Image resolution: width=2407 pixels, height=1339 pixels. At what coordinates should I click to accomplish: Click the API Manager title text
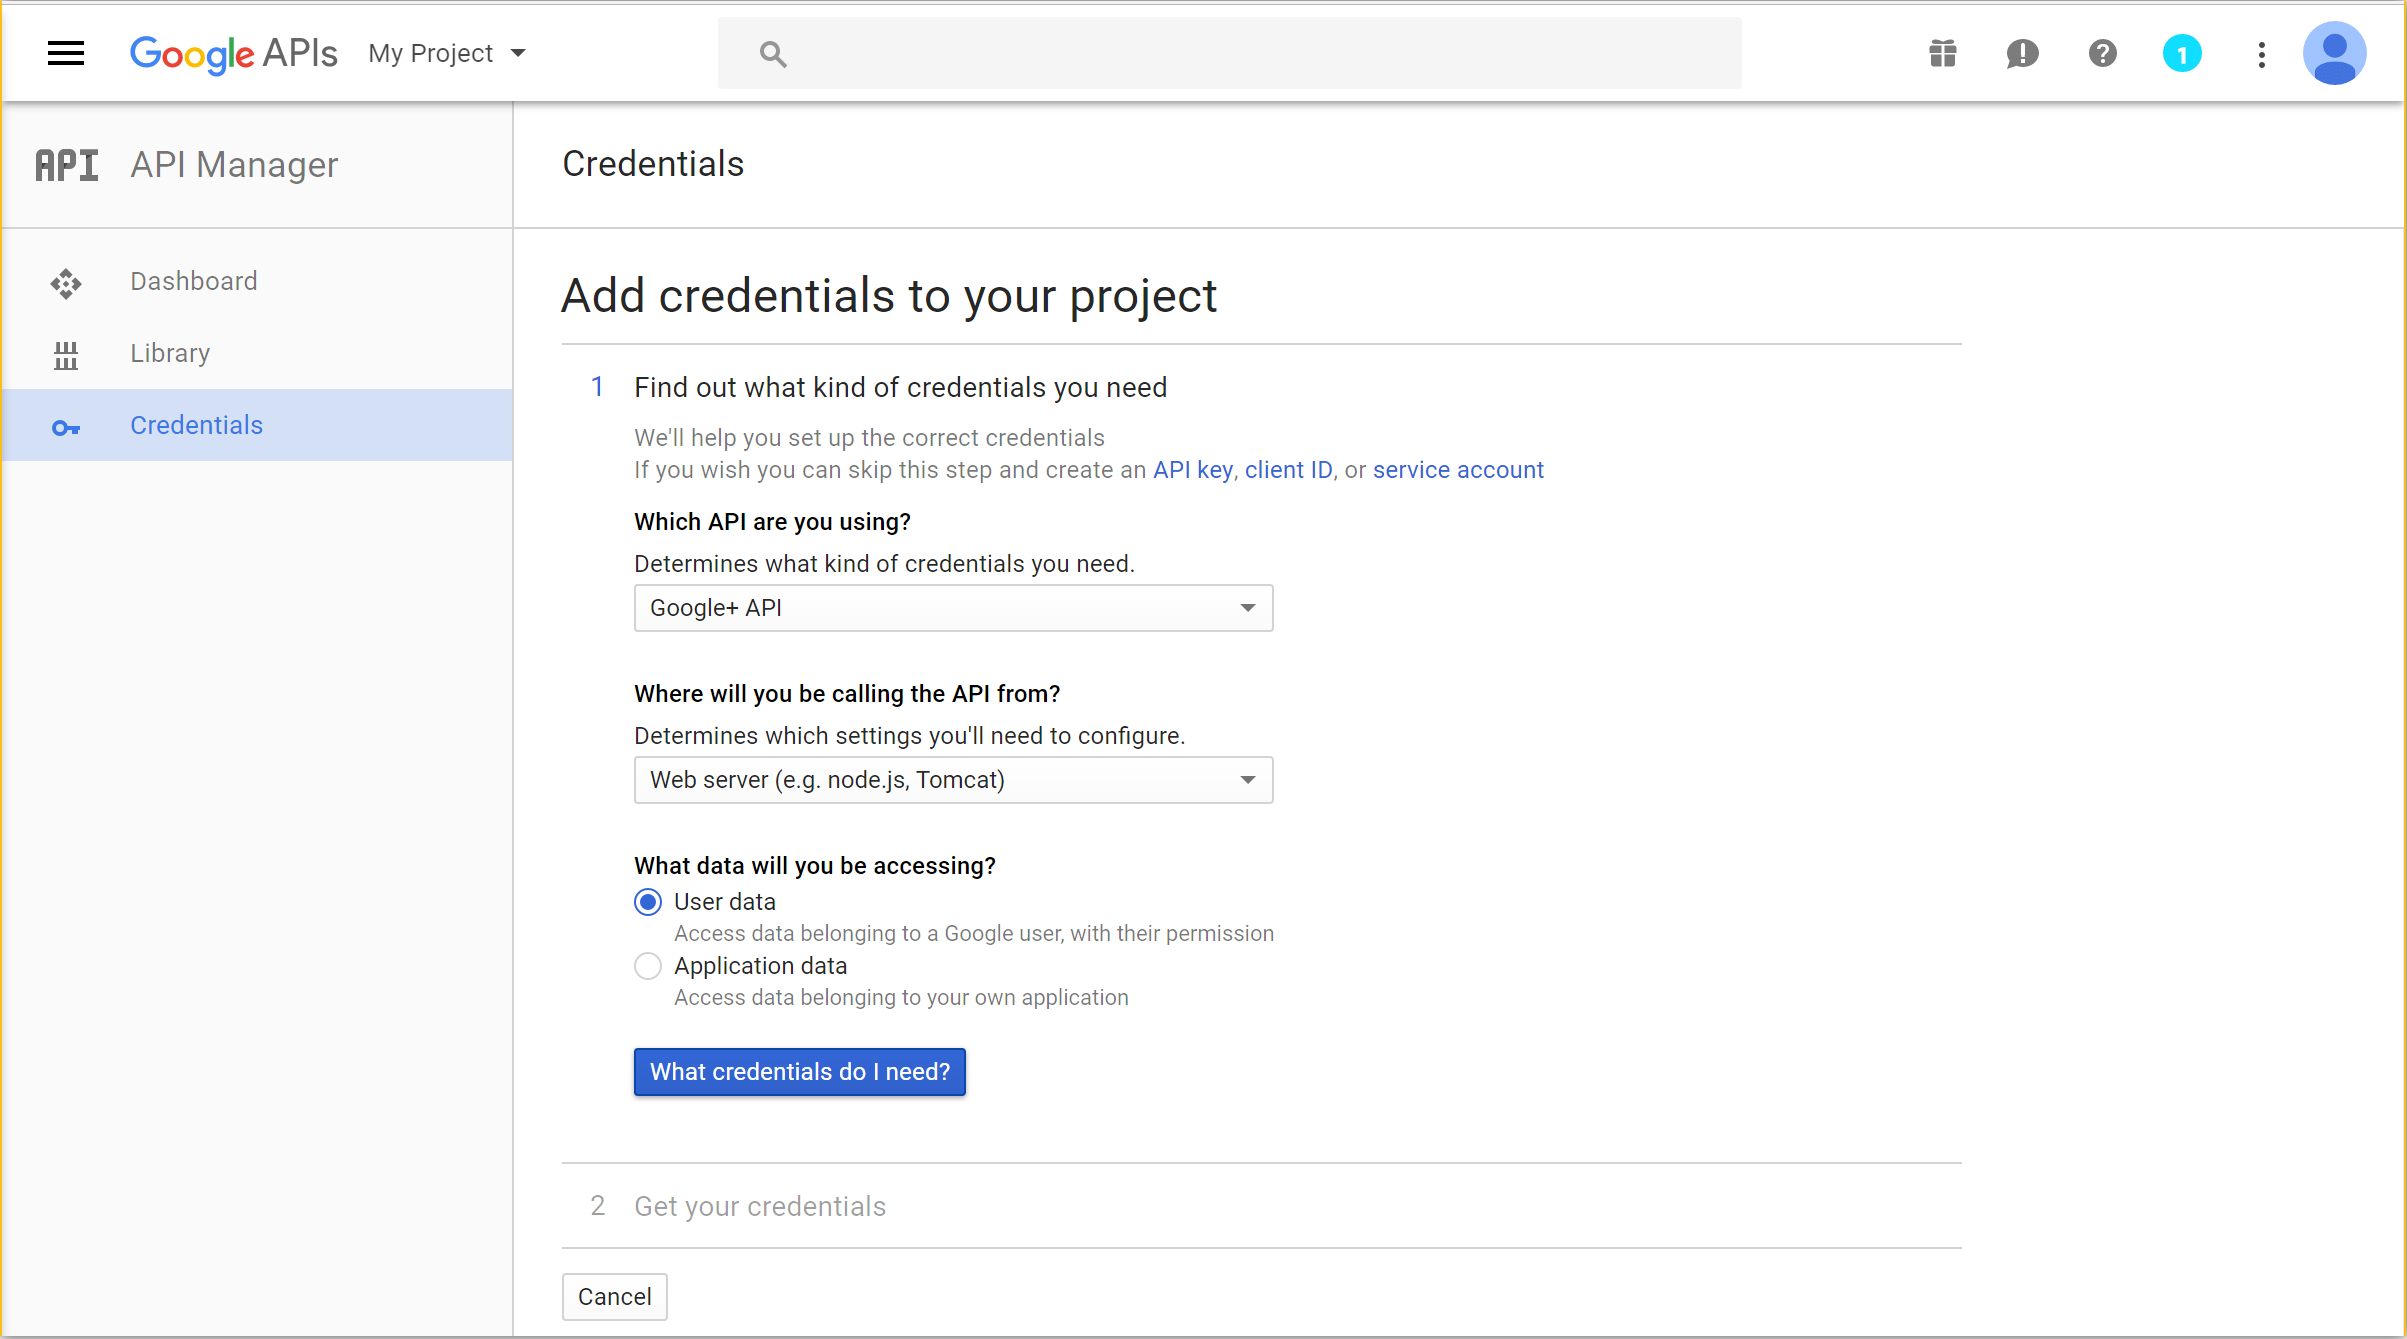(x=234, y=165)
